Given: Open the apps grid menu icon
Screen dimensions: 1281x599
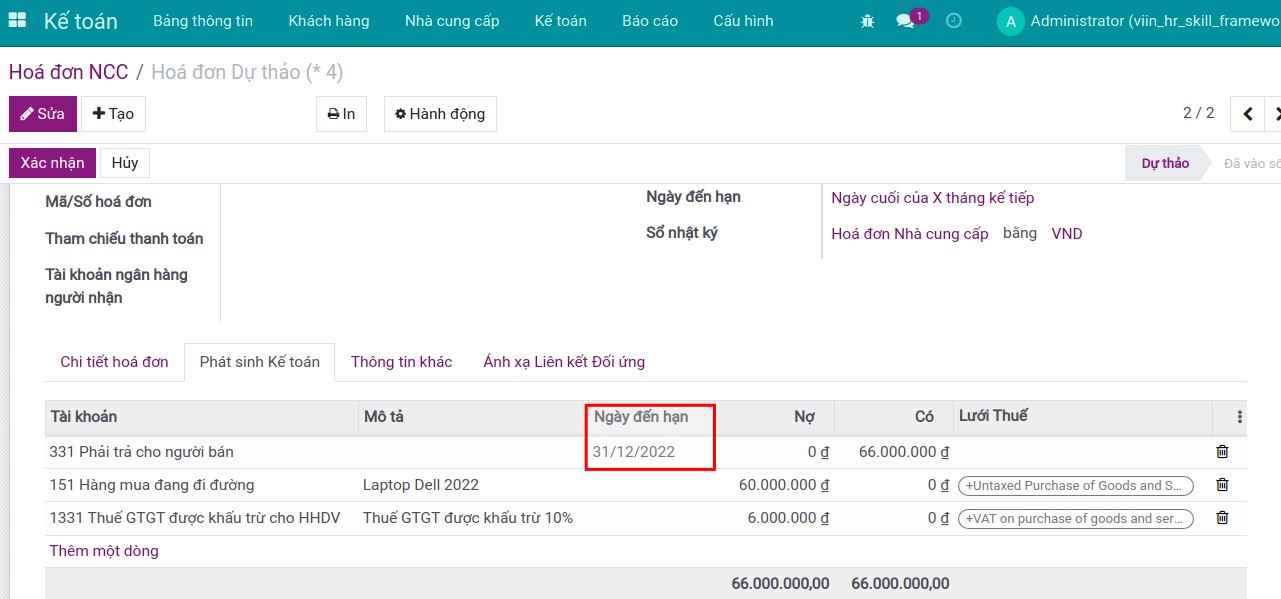Looking at the screenshot, I should coord(17,21).
